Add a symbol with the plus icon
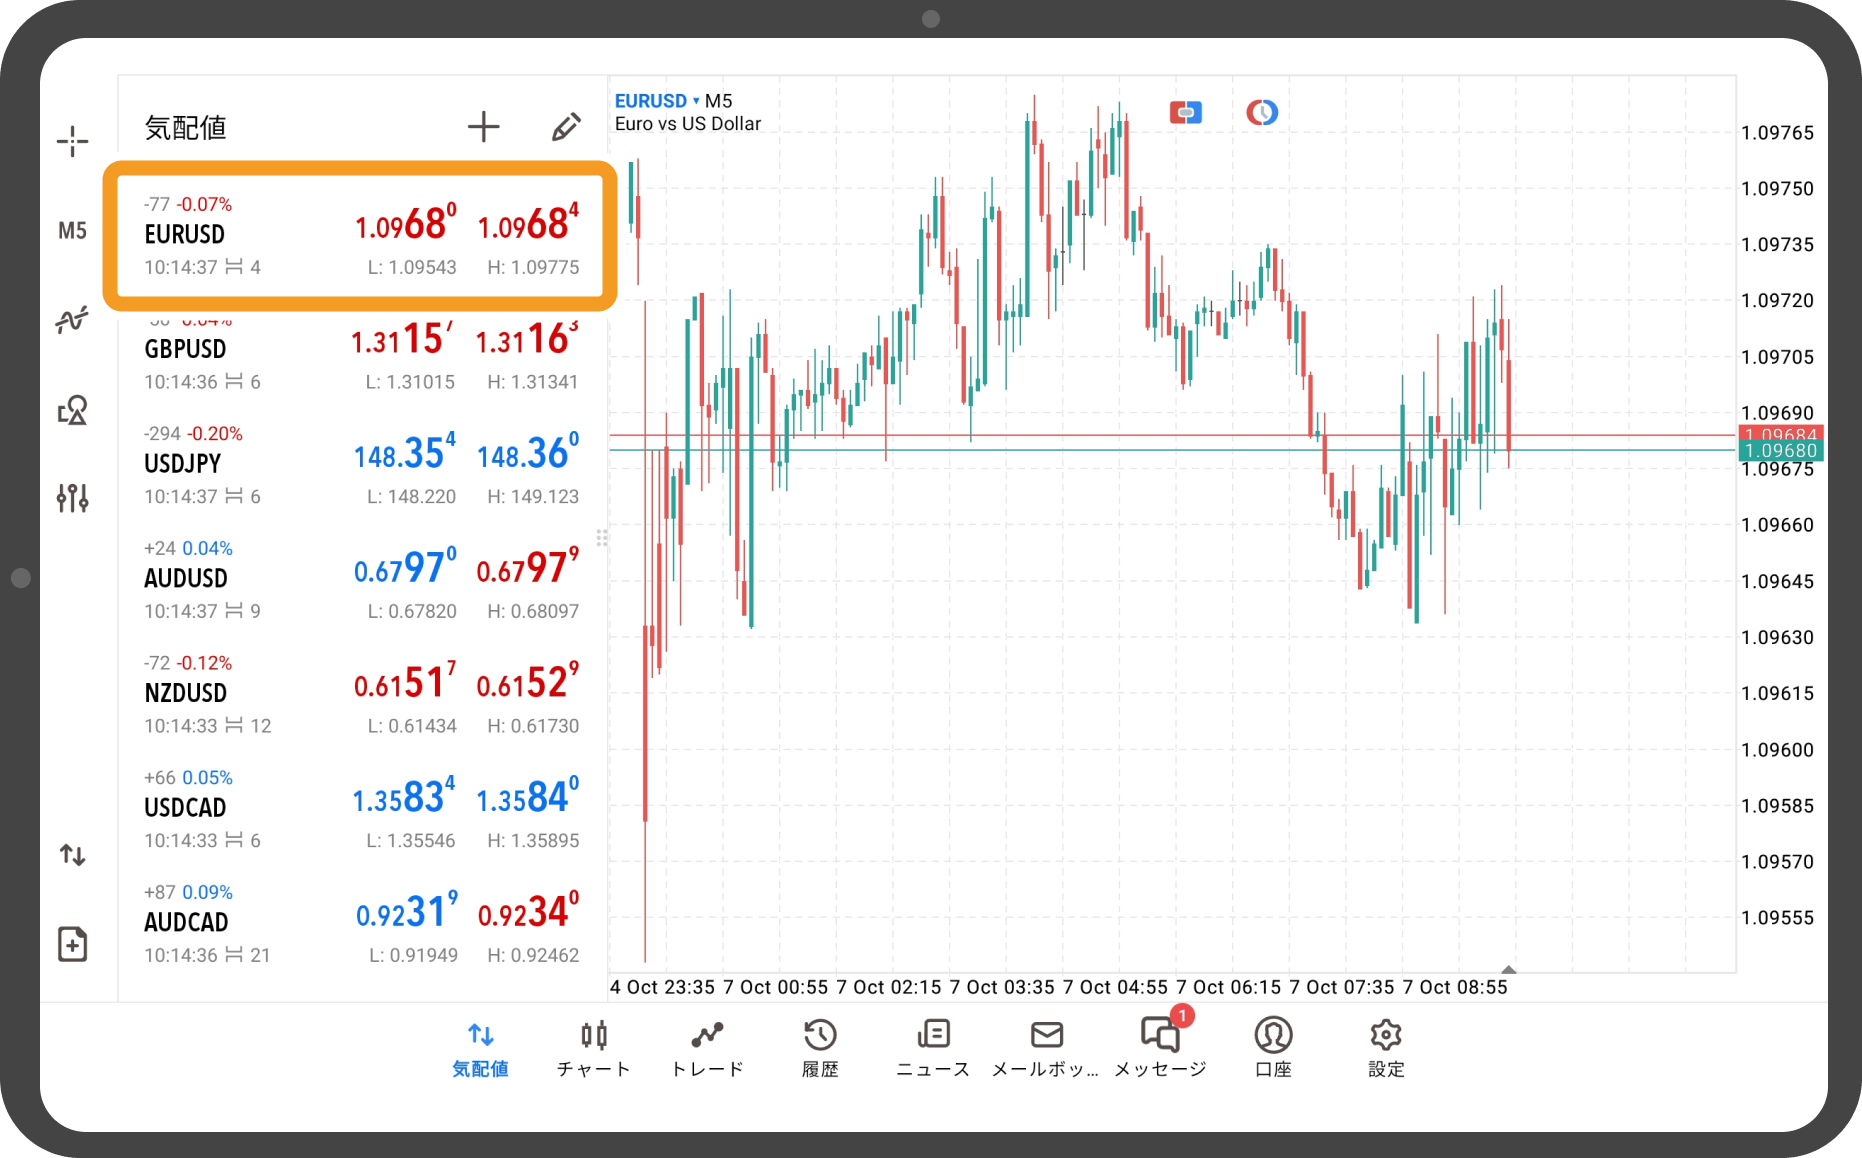Image resolution: width=1862 pixels, height=1158 pixels. click(x=483, y=127)
